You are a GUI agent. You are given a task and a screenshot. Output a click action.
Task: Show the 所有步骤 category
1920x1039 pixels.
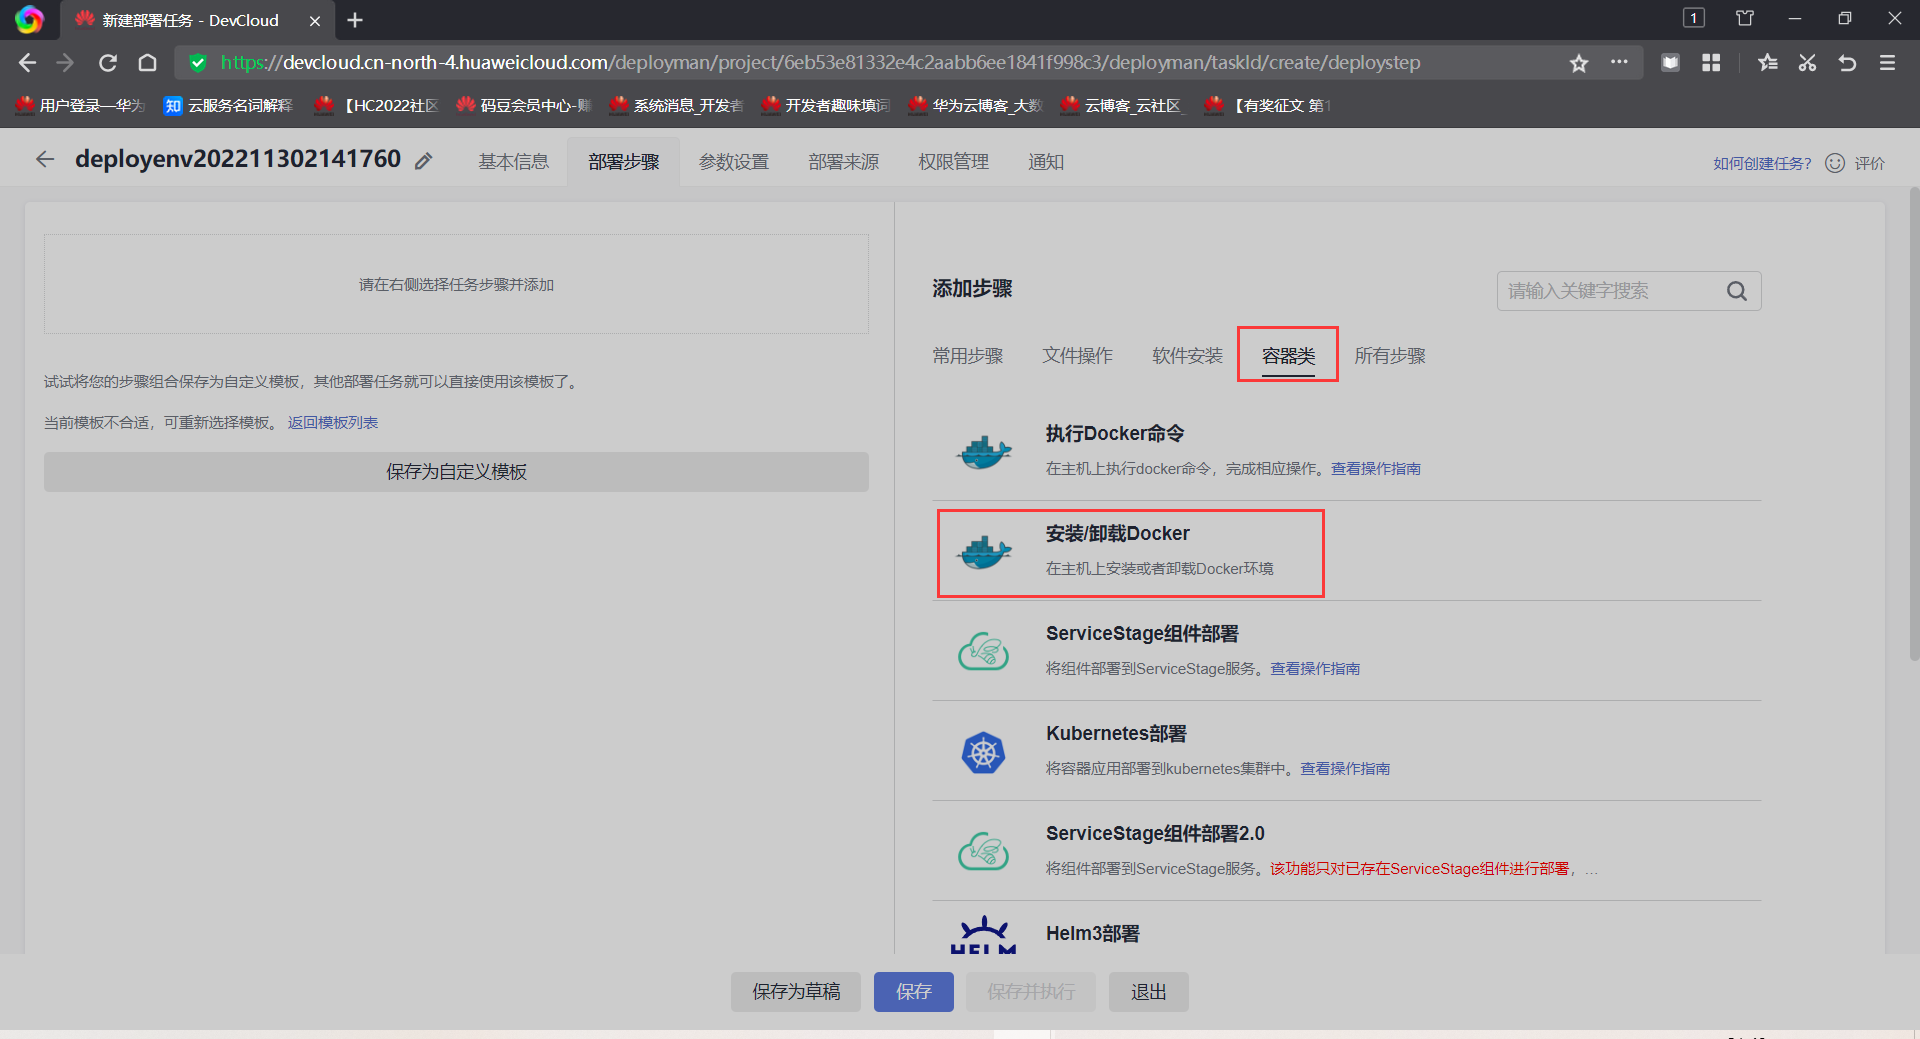pyautogui.click(x=1390, y=356)
